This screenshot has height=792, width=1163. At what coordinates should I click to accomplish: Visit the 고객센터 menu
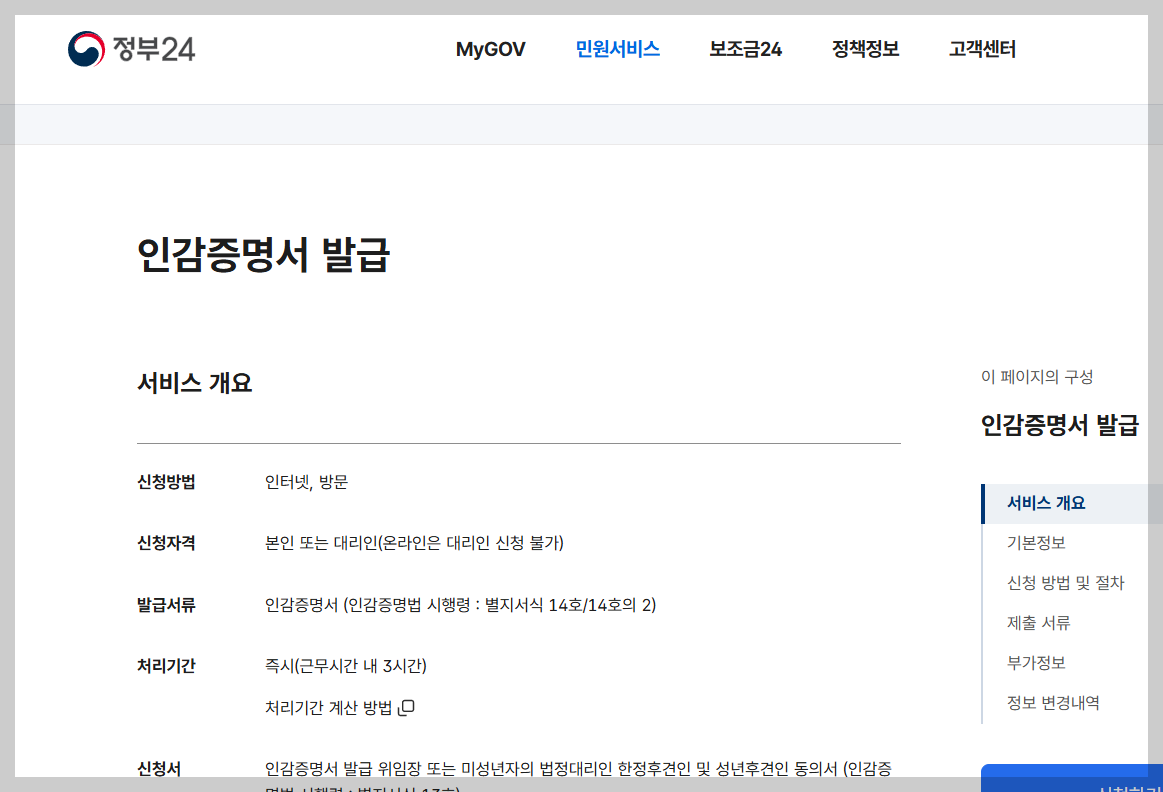tap(980, 48)
